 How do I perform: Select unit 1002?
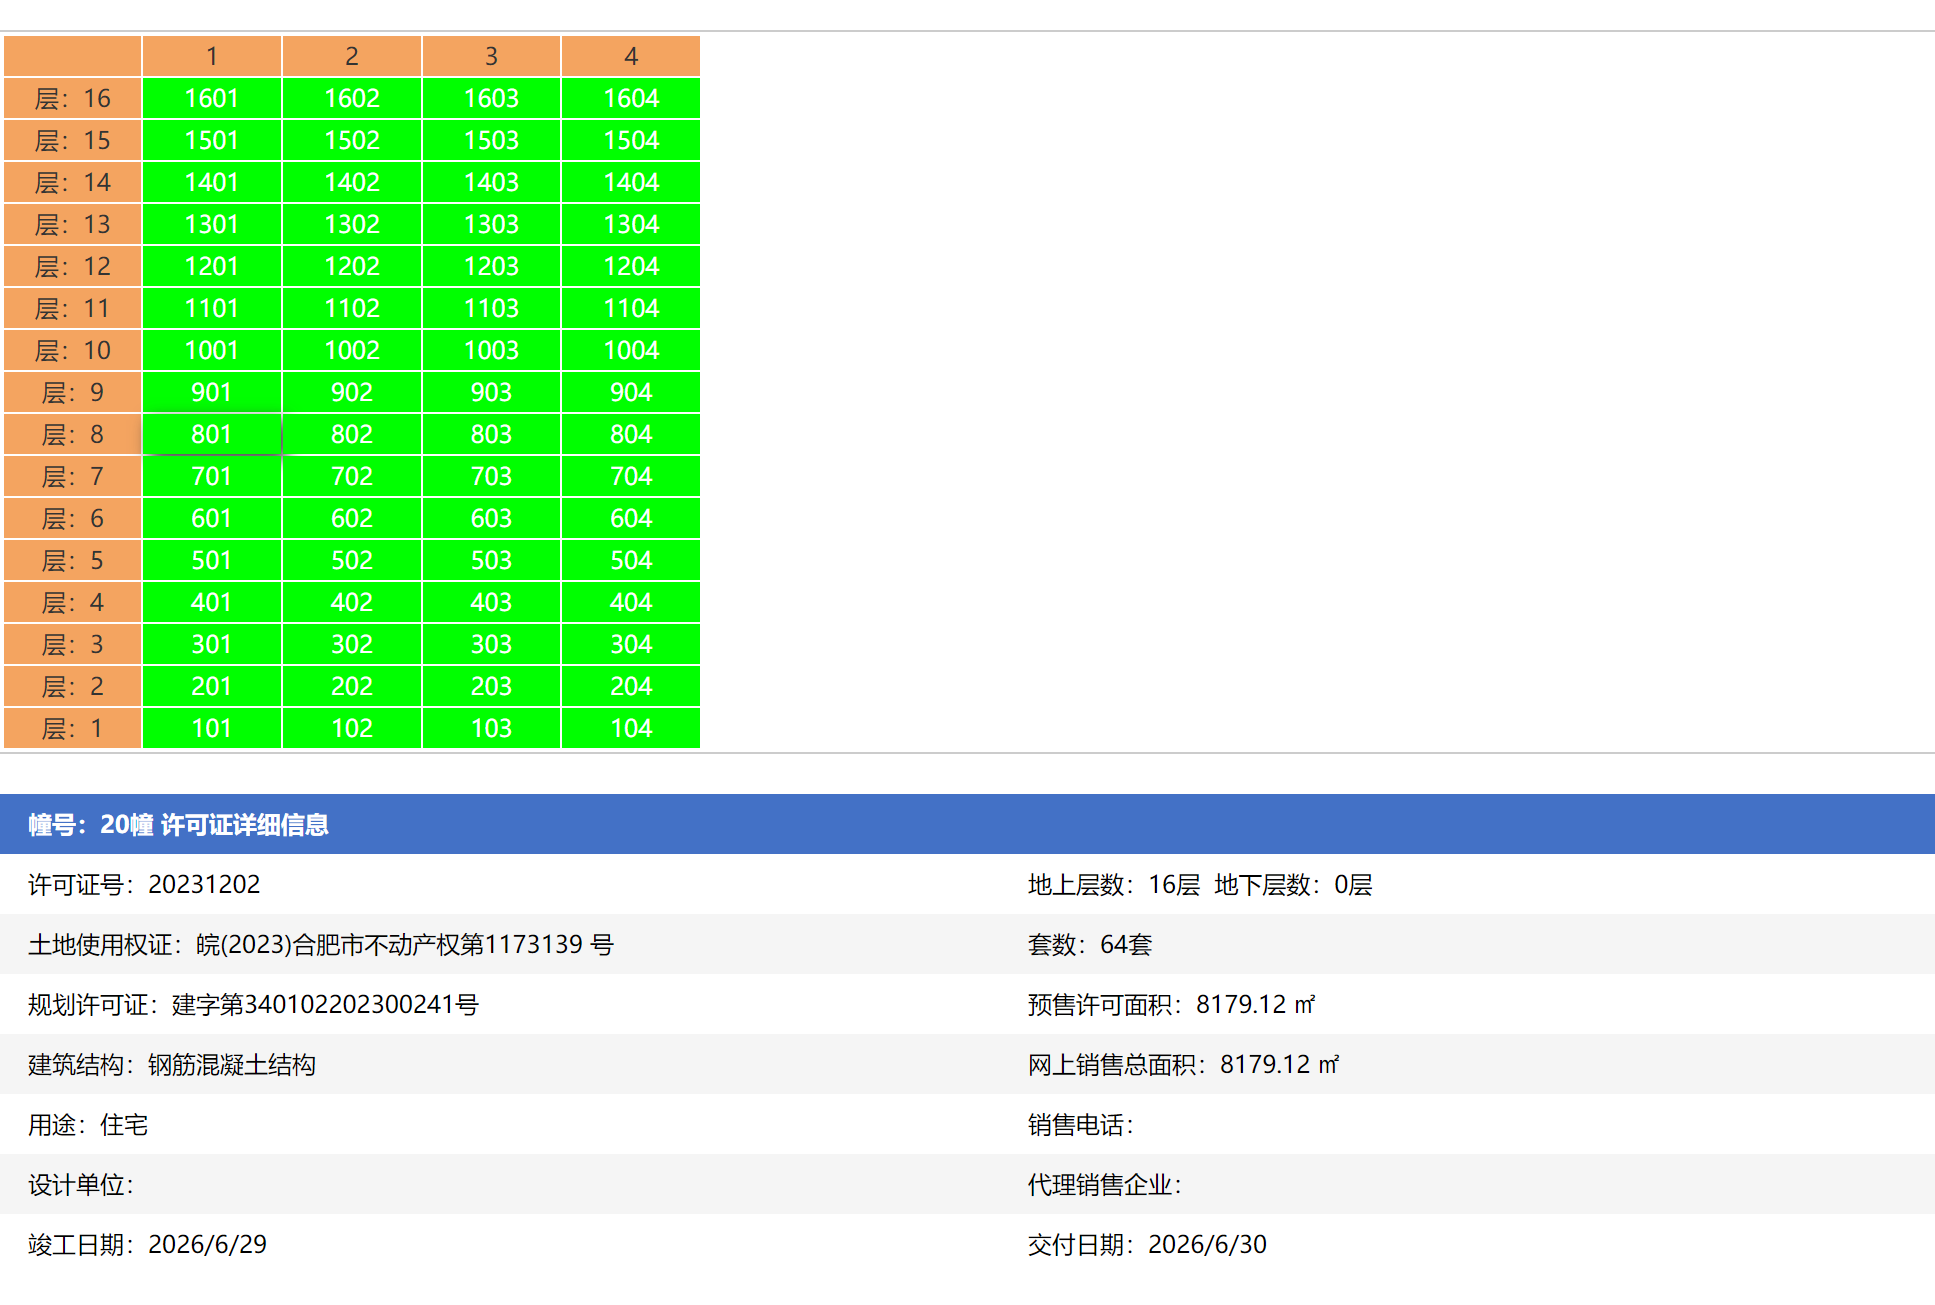352,350
